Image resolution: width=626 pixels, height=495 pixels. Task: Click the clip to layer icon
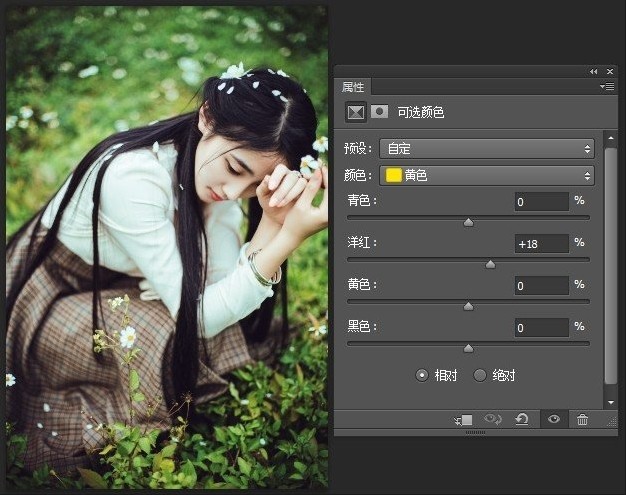(x=464, y=420)
